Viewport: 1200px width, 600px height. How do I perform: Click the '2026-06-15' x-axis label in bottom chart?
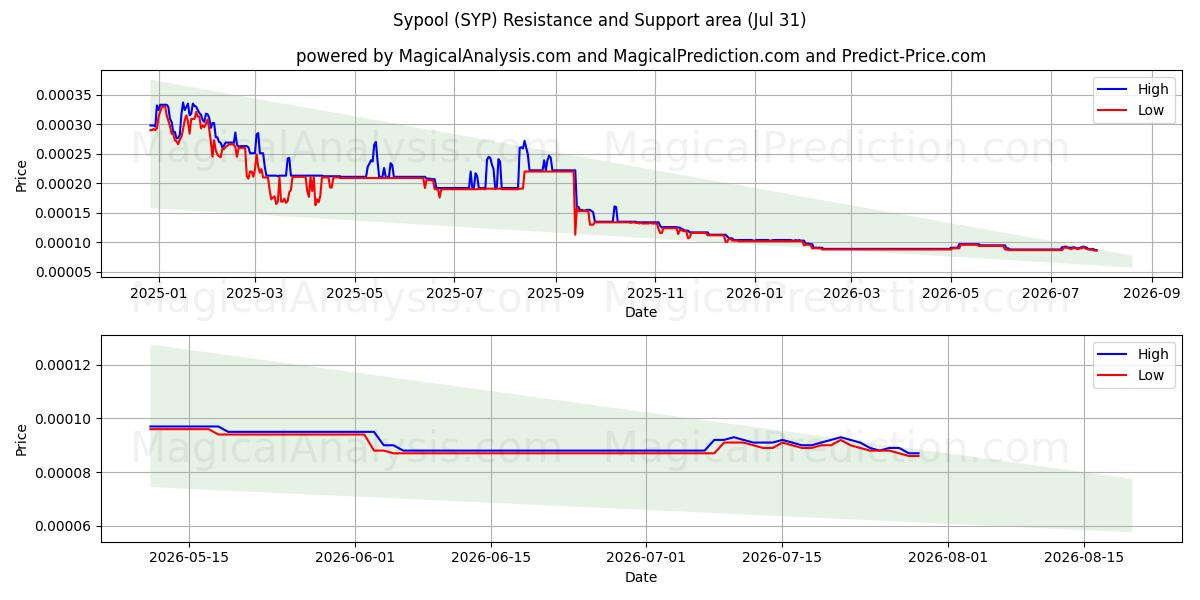click(x=491, y=559)
